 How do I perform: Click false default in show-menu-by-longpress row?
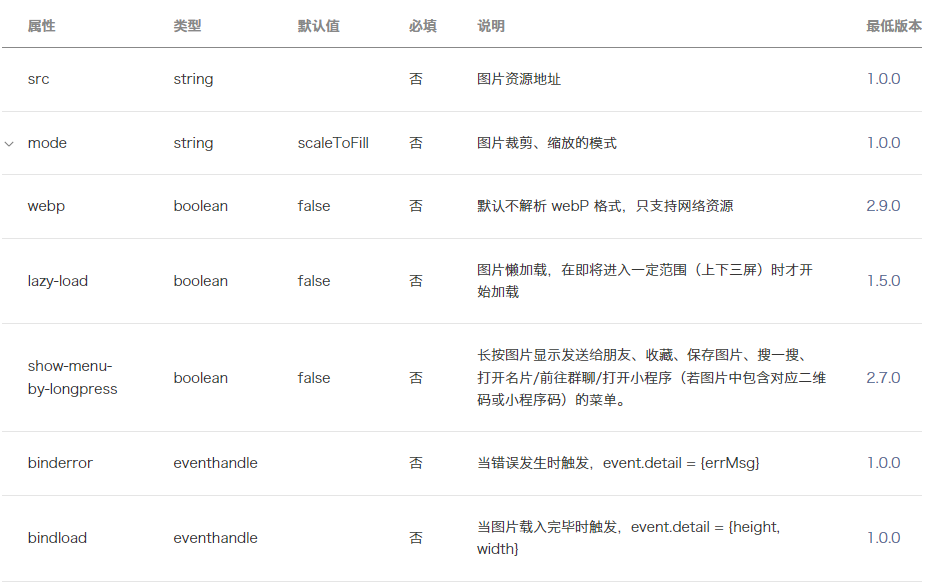pyautogui.click(x=314, y=378)
